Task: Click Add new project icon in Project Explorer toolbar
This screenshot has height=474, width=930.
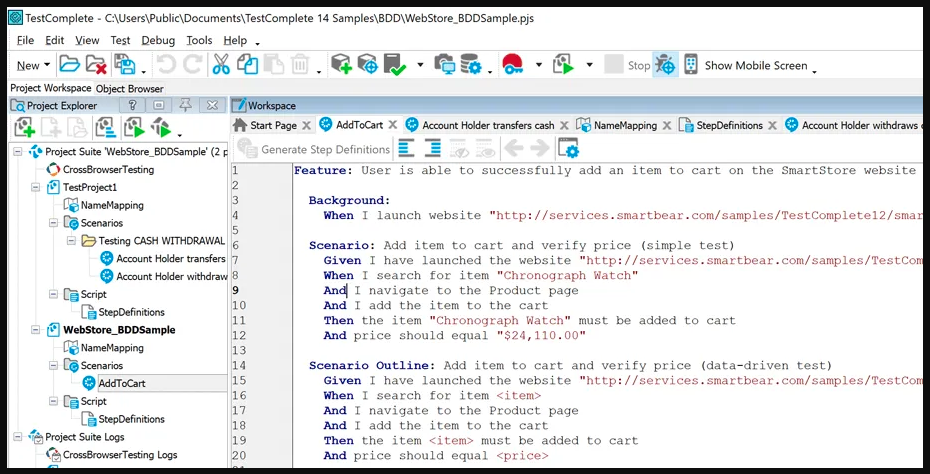Action: pyautogui.click(x=24, y=127)
